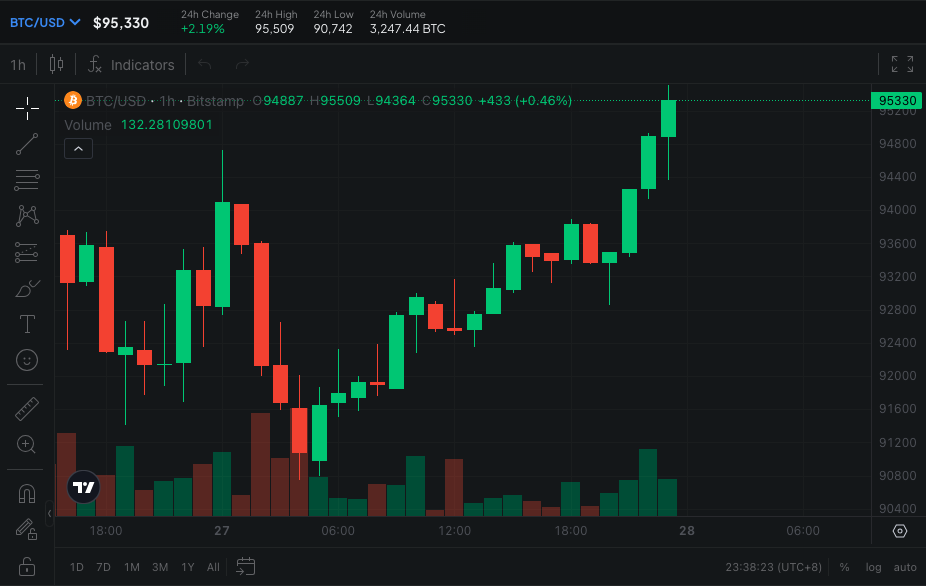Open the candlestick chart style selector

[56, 65]
